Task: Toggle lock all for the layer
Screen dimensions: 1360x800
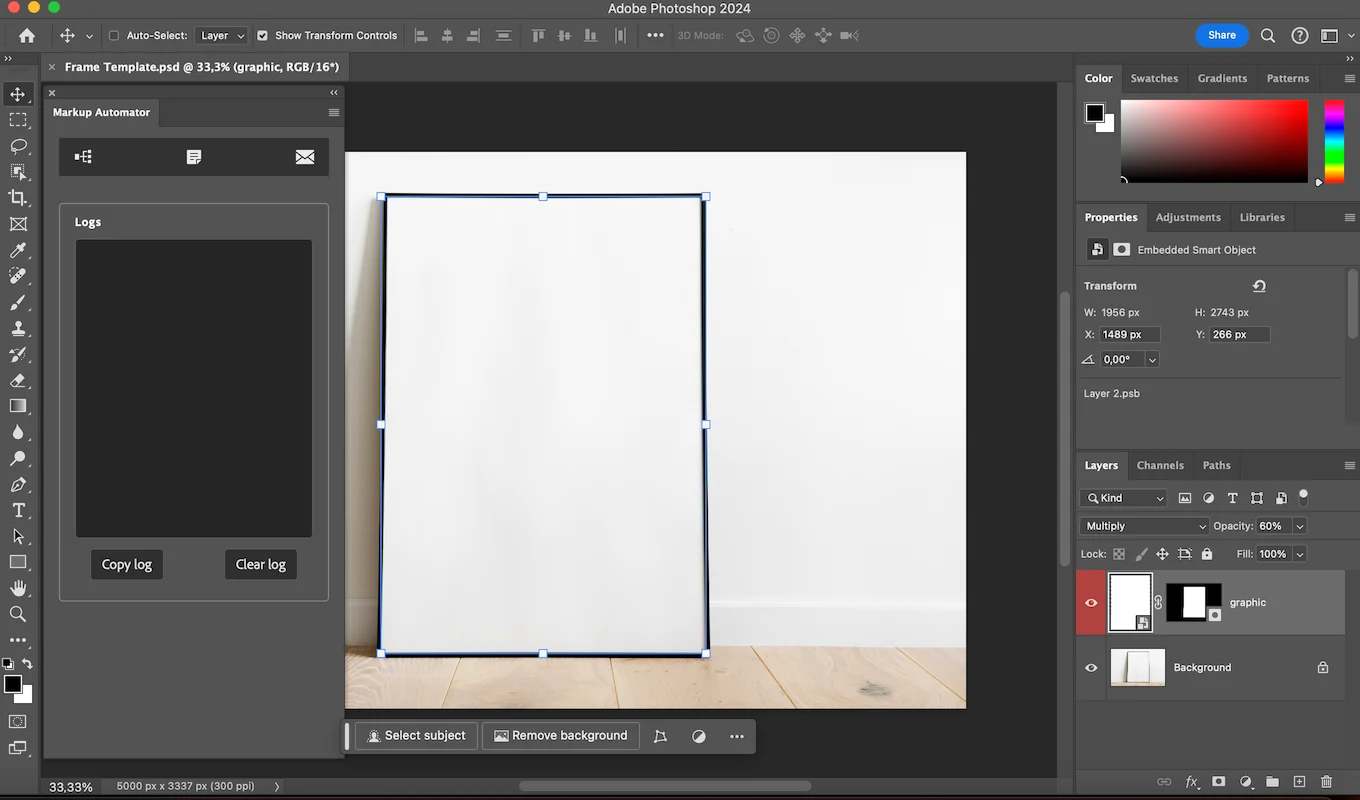Action: 1207,554
